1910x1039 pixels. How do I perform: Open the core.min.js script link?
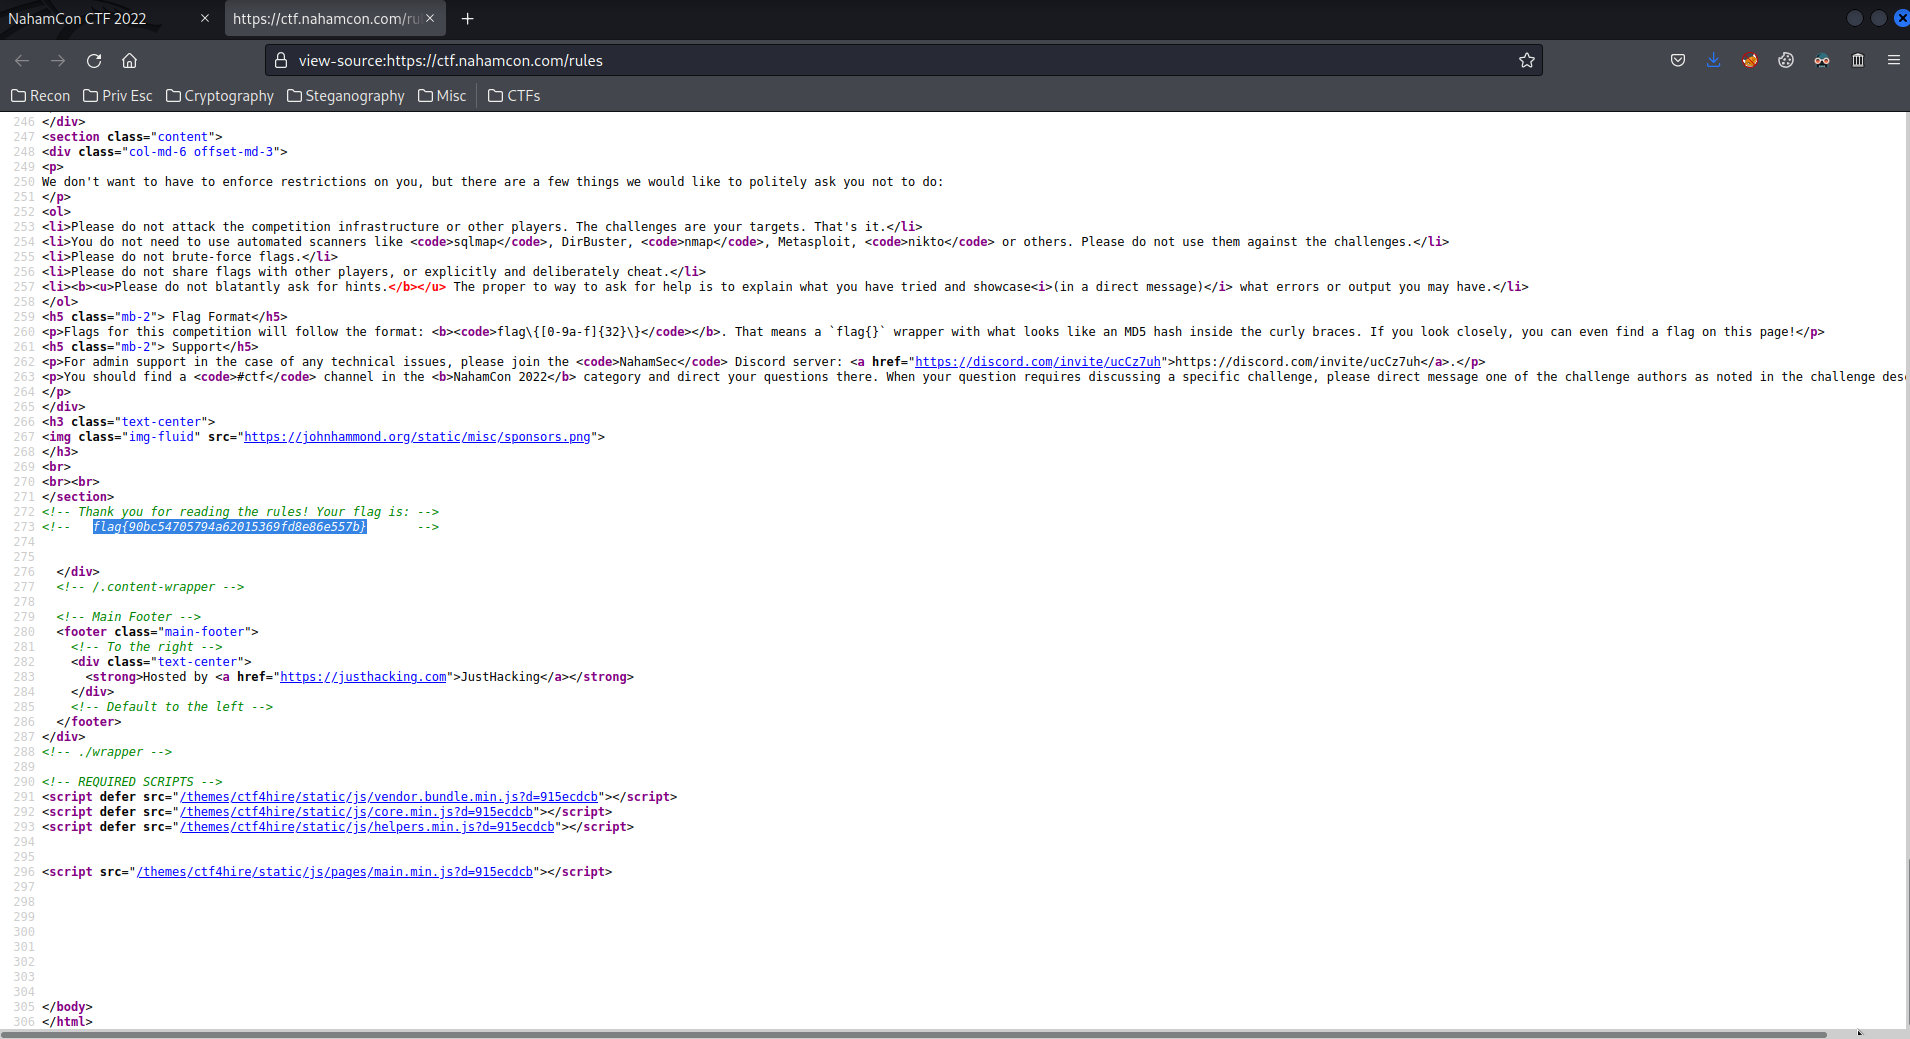(x=356, y=812)
